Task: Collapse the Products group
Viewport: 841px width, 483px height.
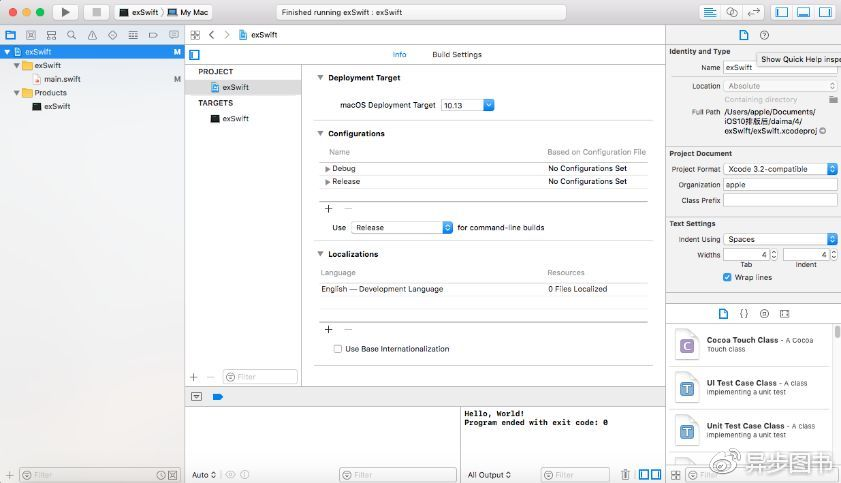Action: coord(17,93)
